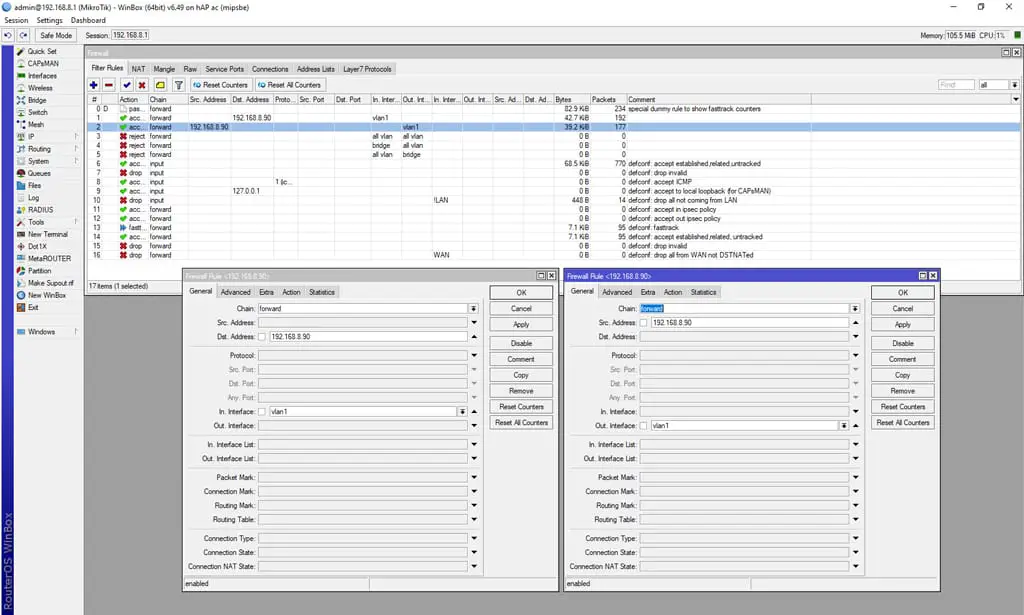Open CAPsMAN in sidebar
1024x615 pixels.
pyautogui.click(x=43, y=63)
